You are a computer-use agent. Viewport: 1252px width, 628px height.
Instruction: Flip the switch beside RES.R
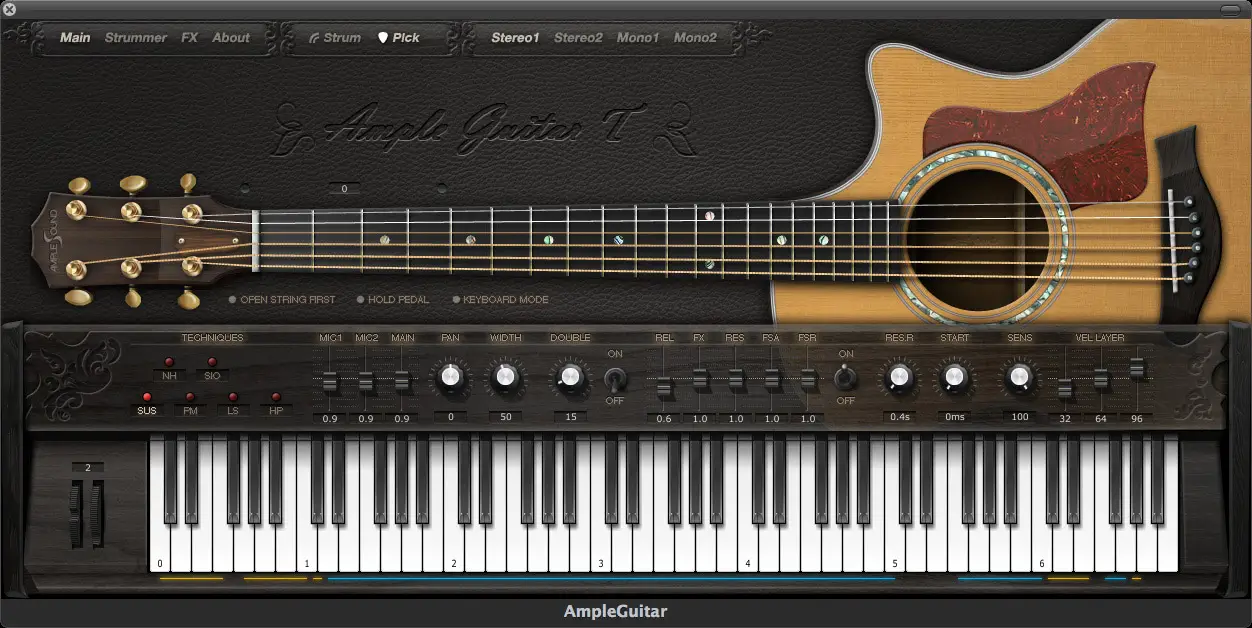coord(846,378)
